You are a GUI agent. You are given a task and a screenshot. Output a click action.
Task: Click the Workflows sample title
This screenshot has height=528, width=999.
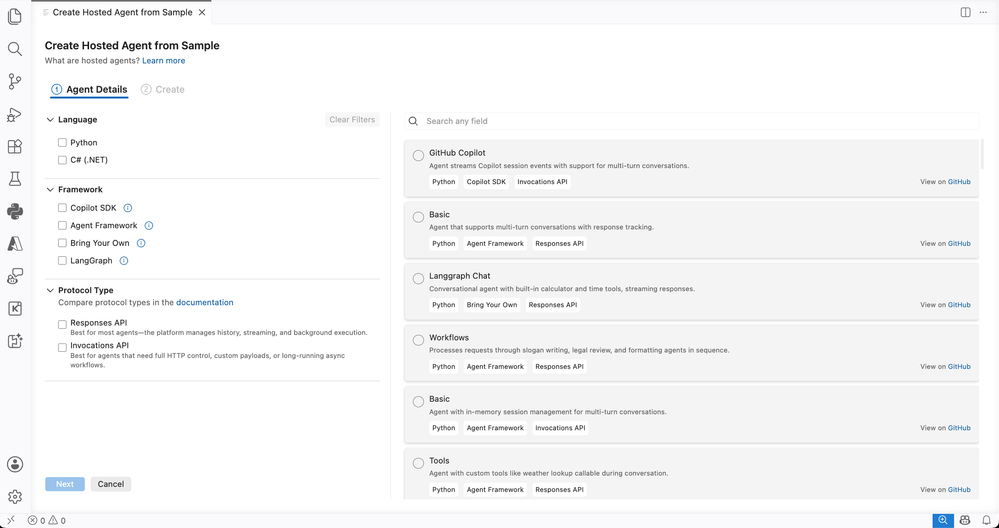pyautogui.click(x=449, y=338)
